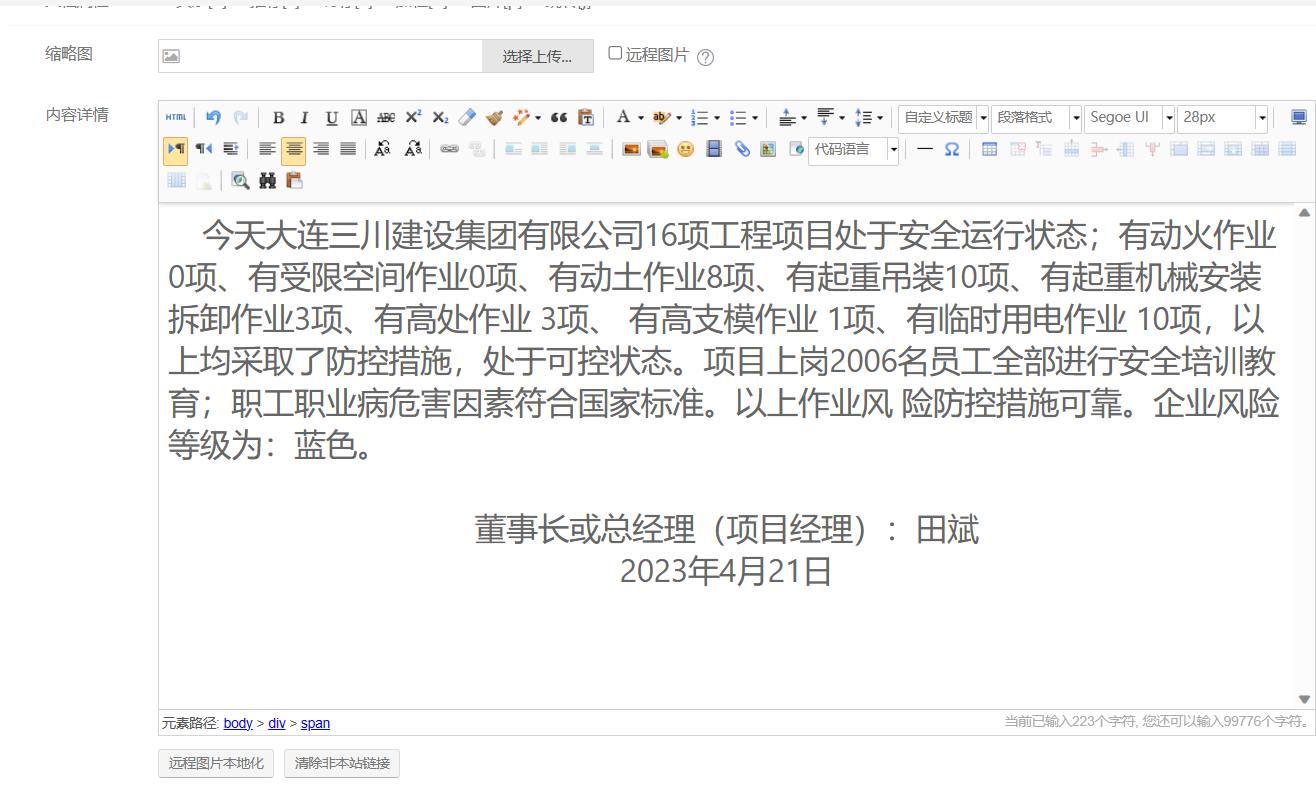The width and height of the screenshot is (1316, 789).
Task: Insert a bulleted list
Action: [738, 118]
